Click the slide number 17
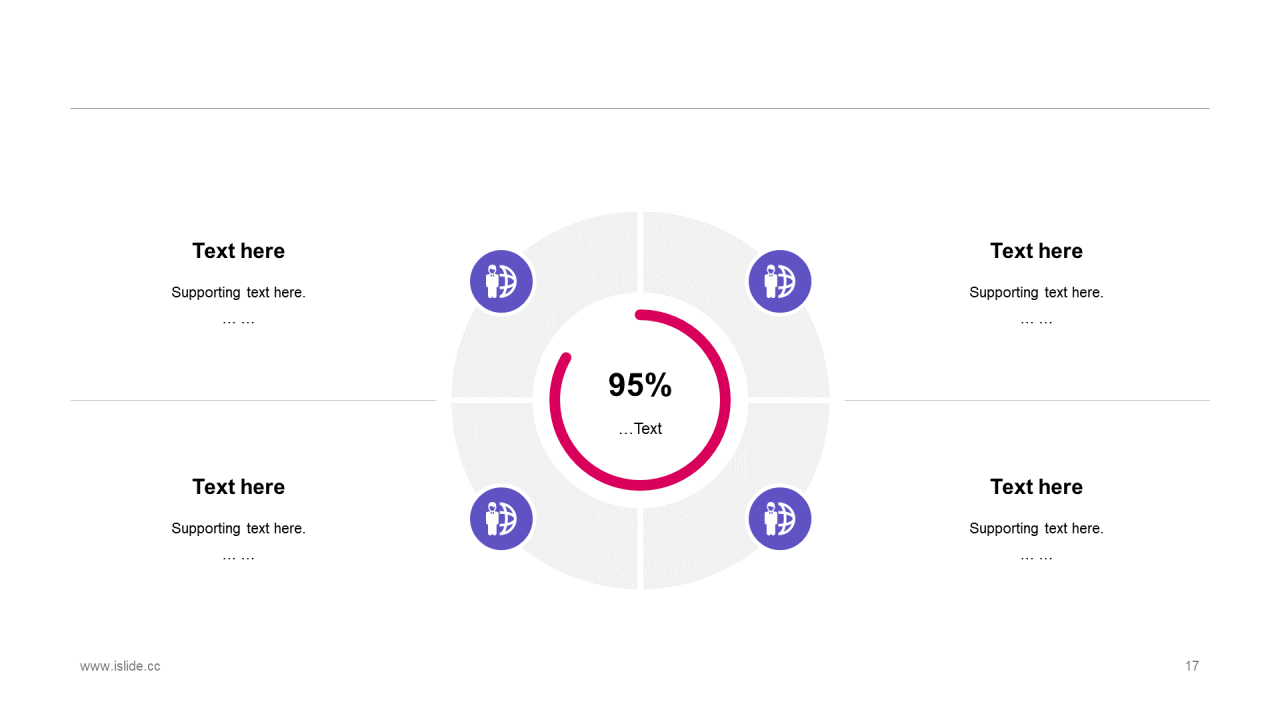 [x=1191, y=666]
